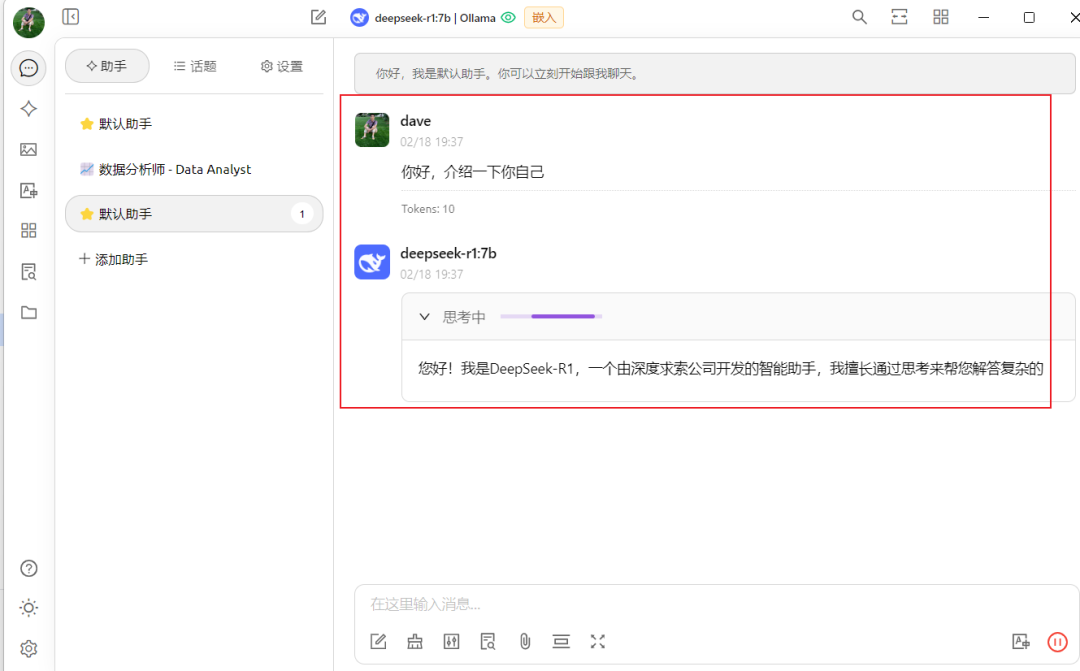Click the reply text starting 您好！我是DeepSeek-R1
Image resolution: width=1080 pixels, height=671 pixels.
point(730,369)
